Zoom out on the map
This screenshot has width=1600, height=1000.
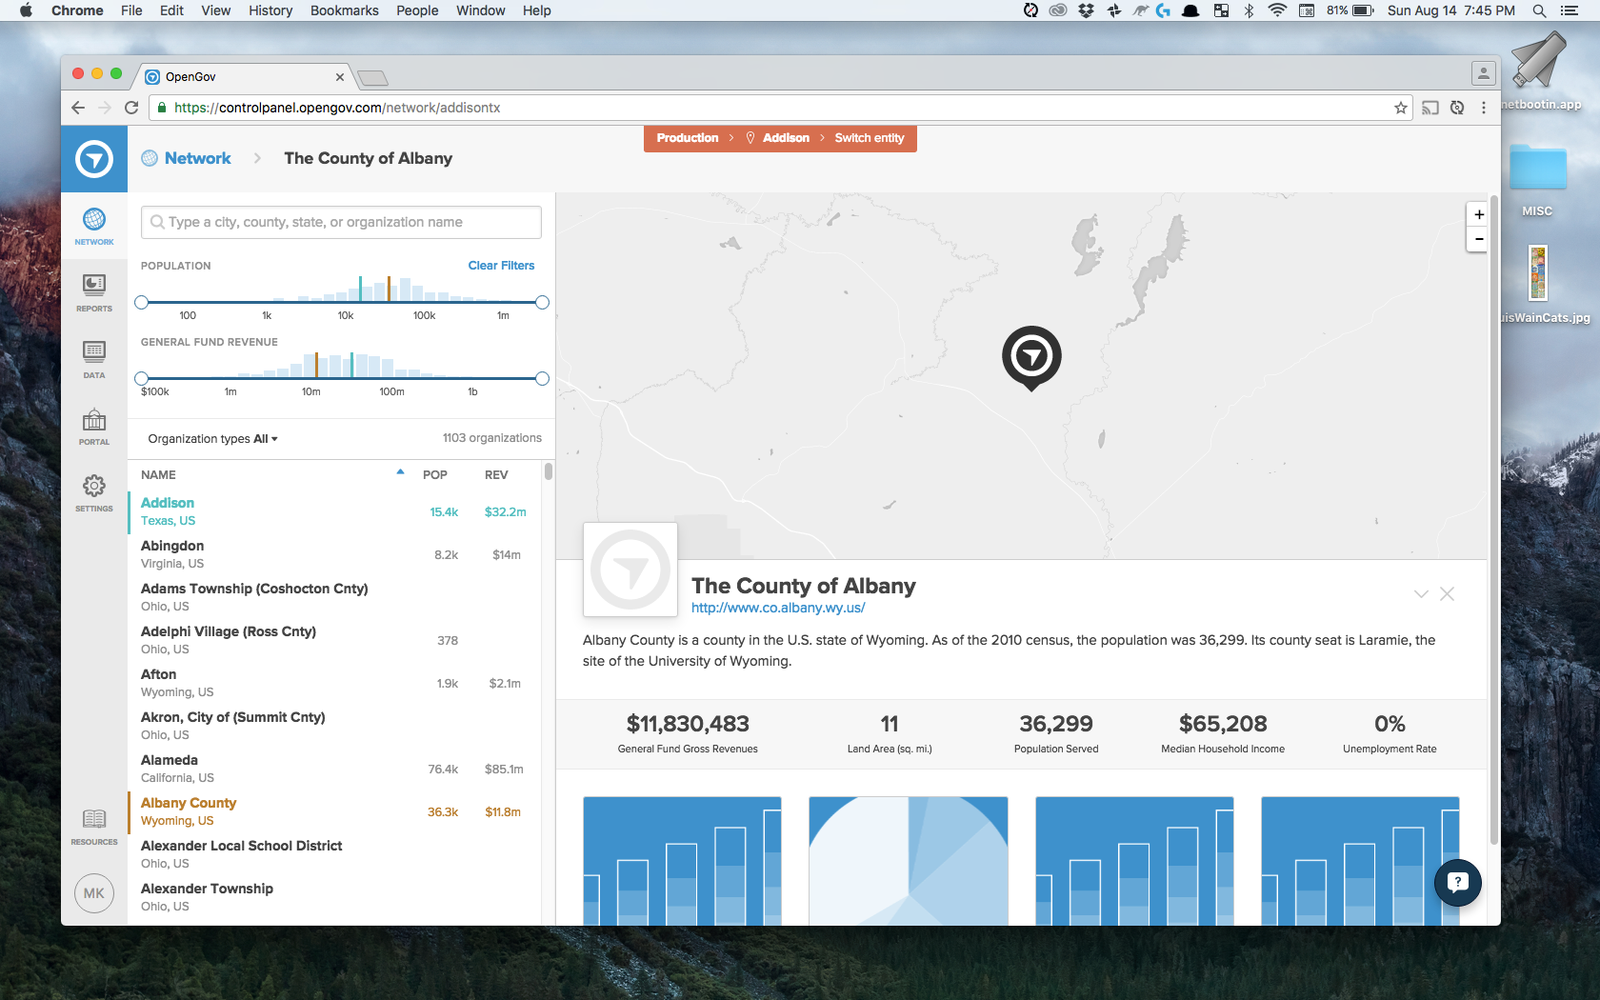[x=1478, y=239]
